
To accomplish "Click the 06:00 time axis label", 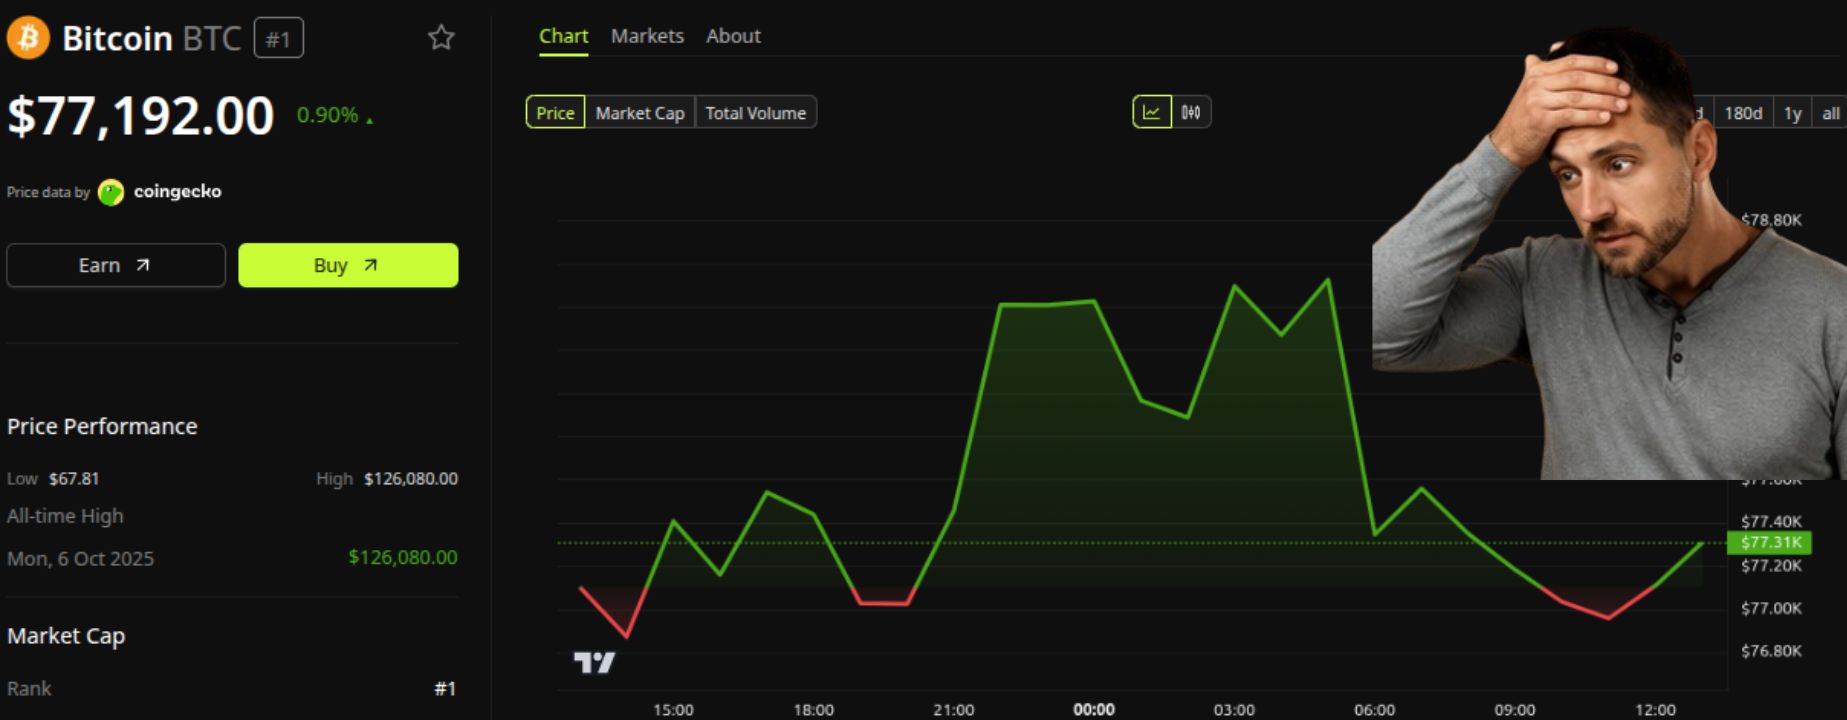I will tap(1374, 709).
